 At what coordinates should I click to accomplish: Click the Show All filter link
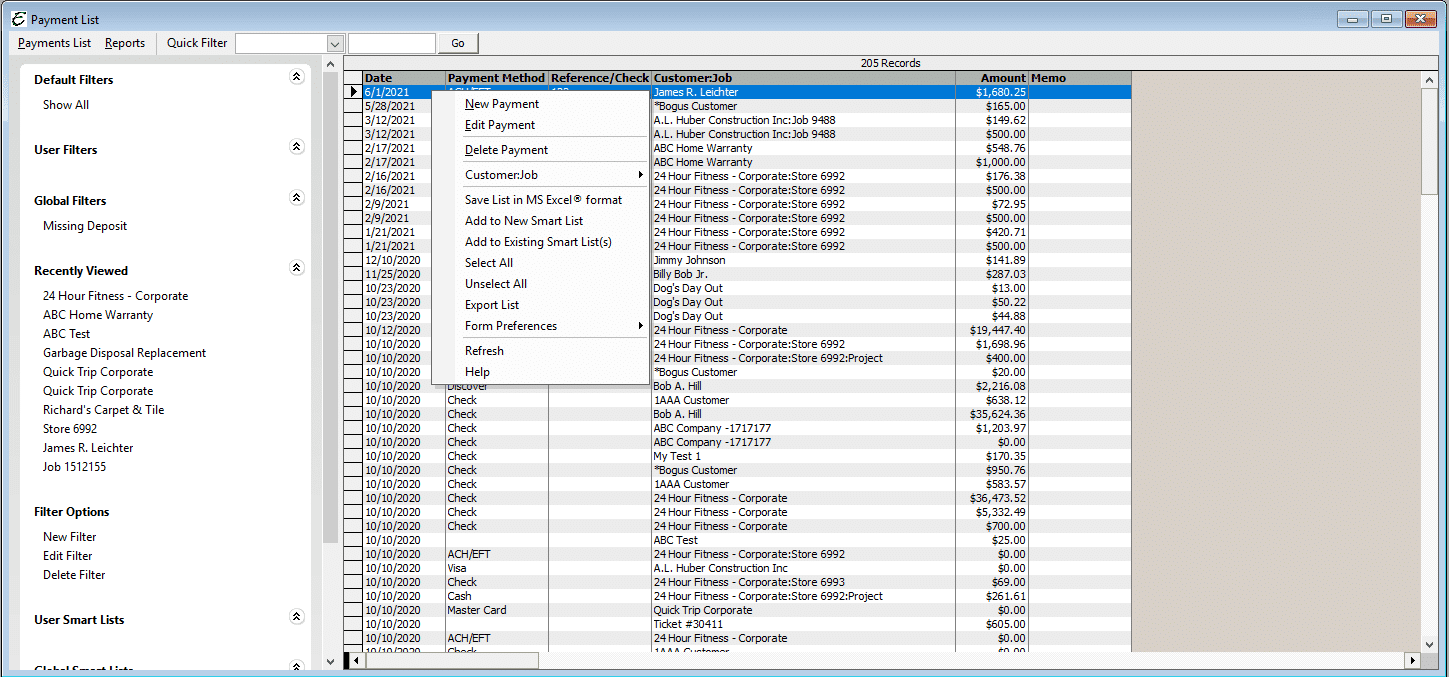(66, 105)
